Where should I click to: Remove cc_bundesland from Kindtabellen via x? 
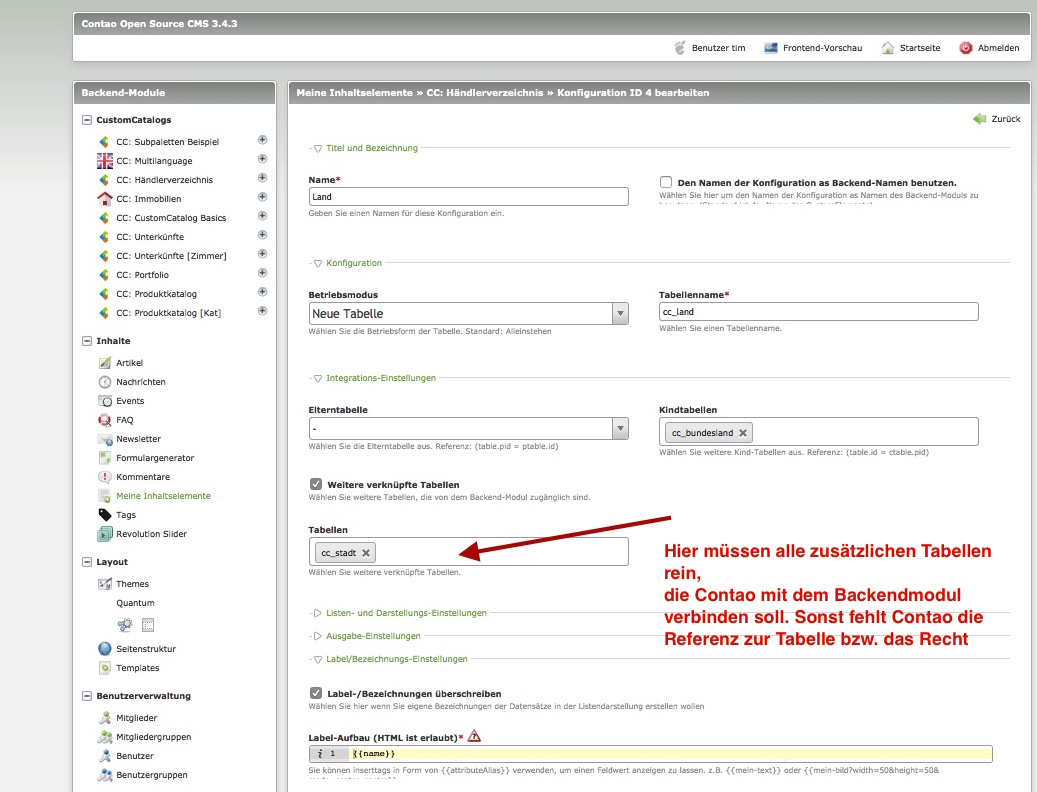click(743, 433)
